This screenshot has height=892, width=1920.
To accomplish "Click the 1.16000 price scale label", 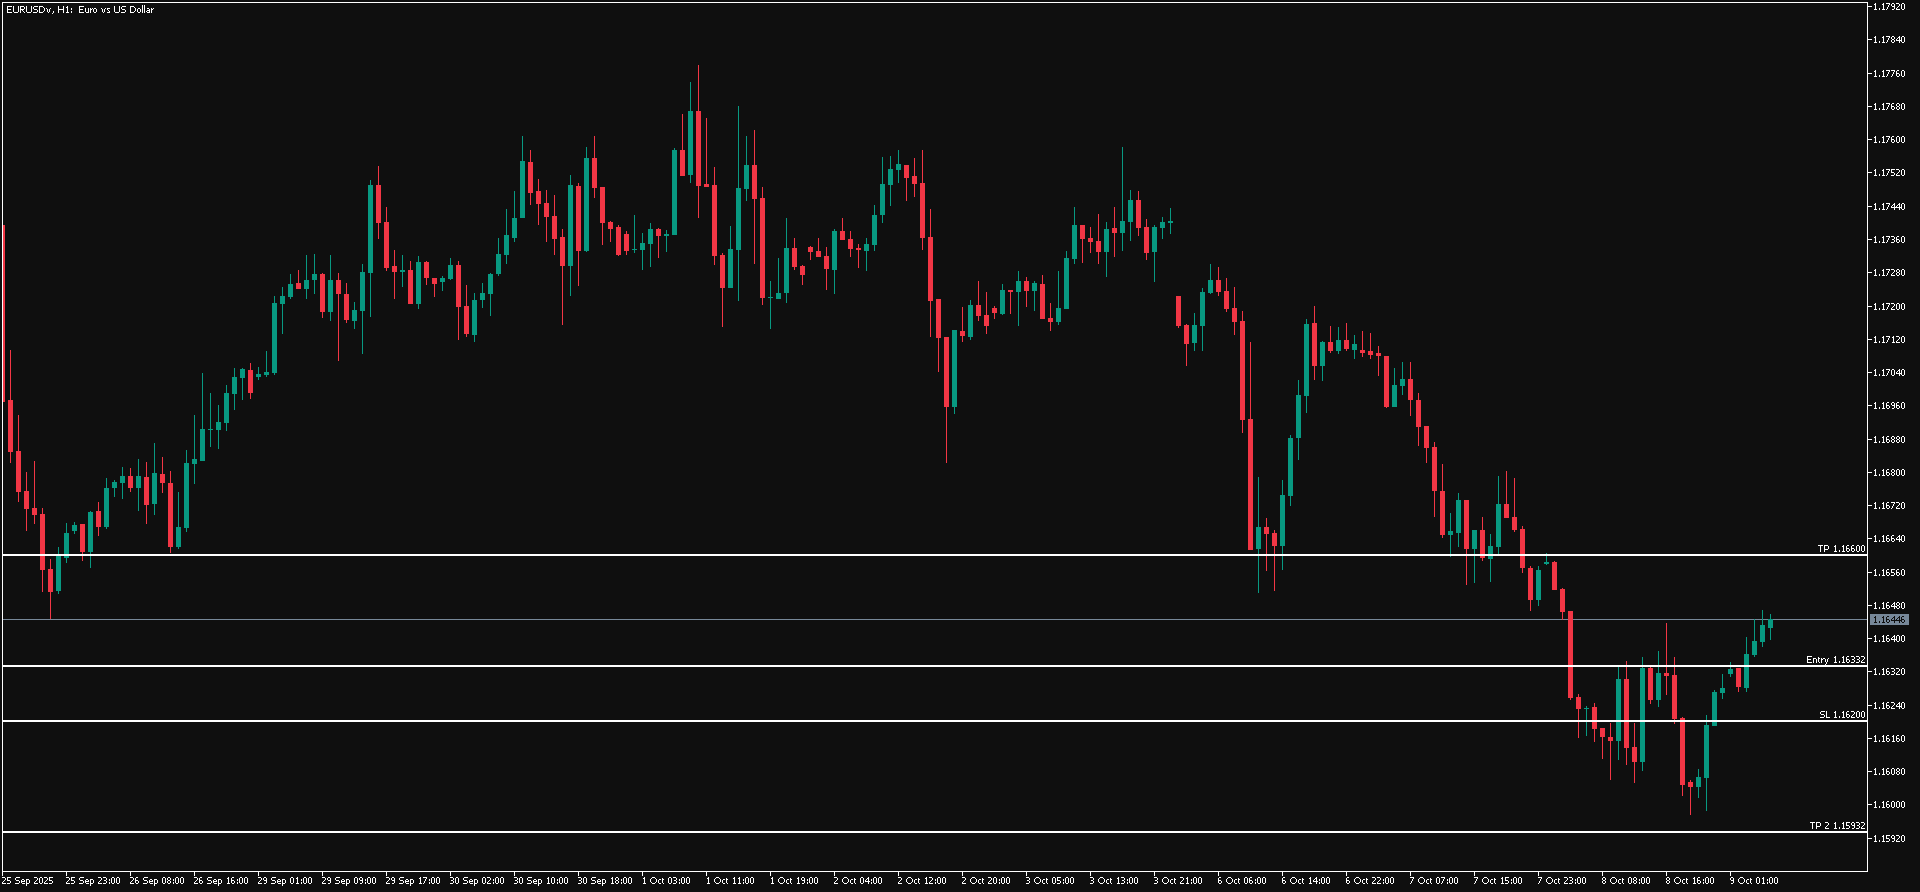I will pos(1889,805).
